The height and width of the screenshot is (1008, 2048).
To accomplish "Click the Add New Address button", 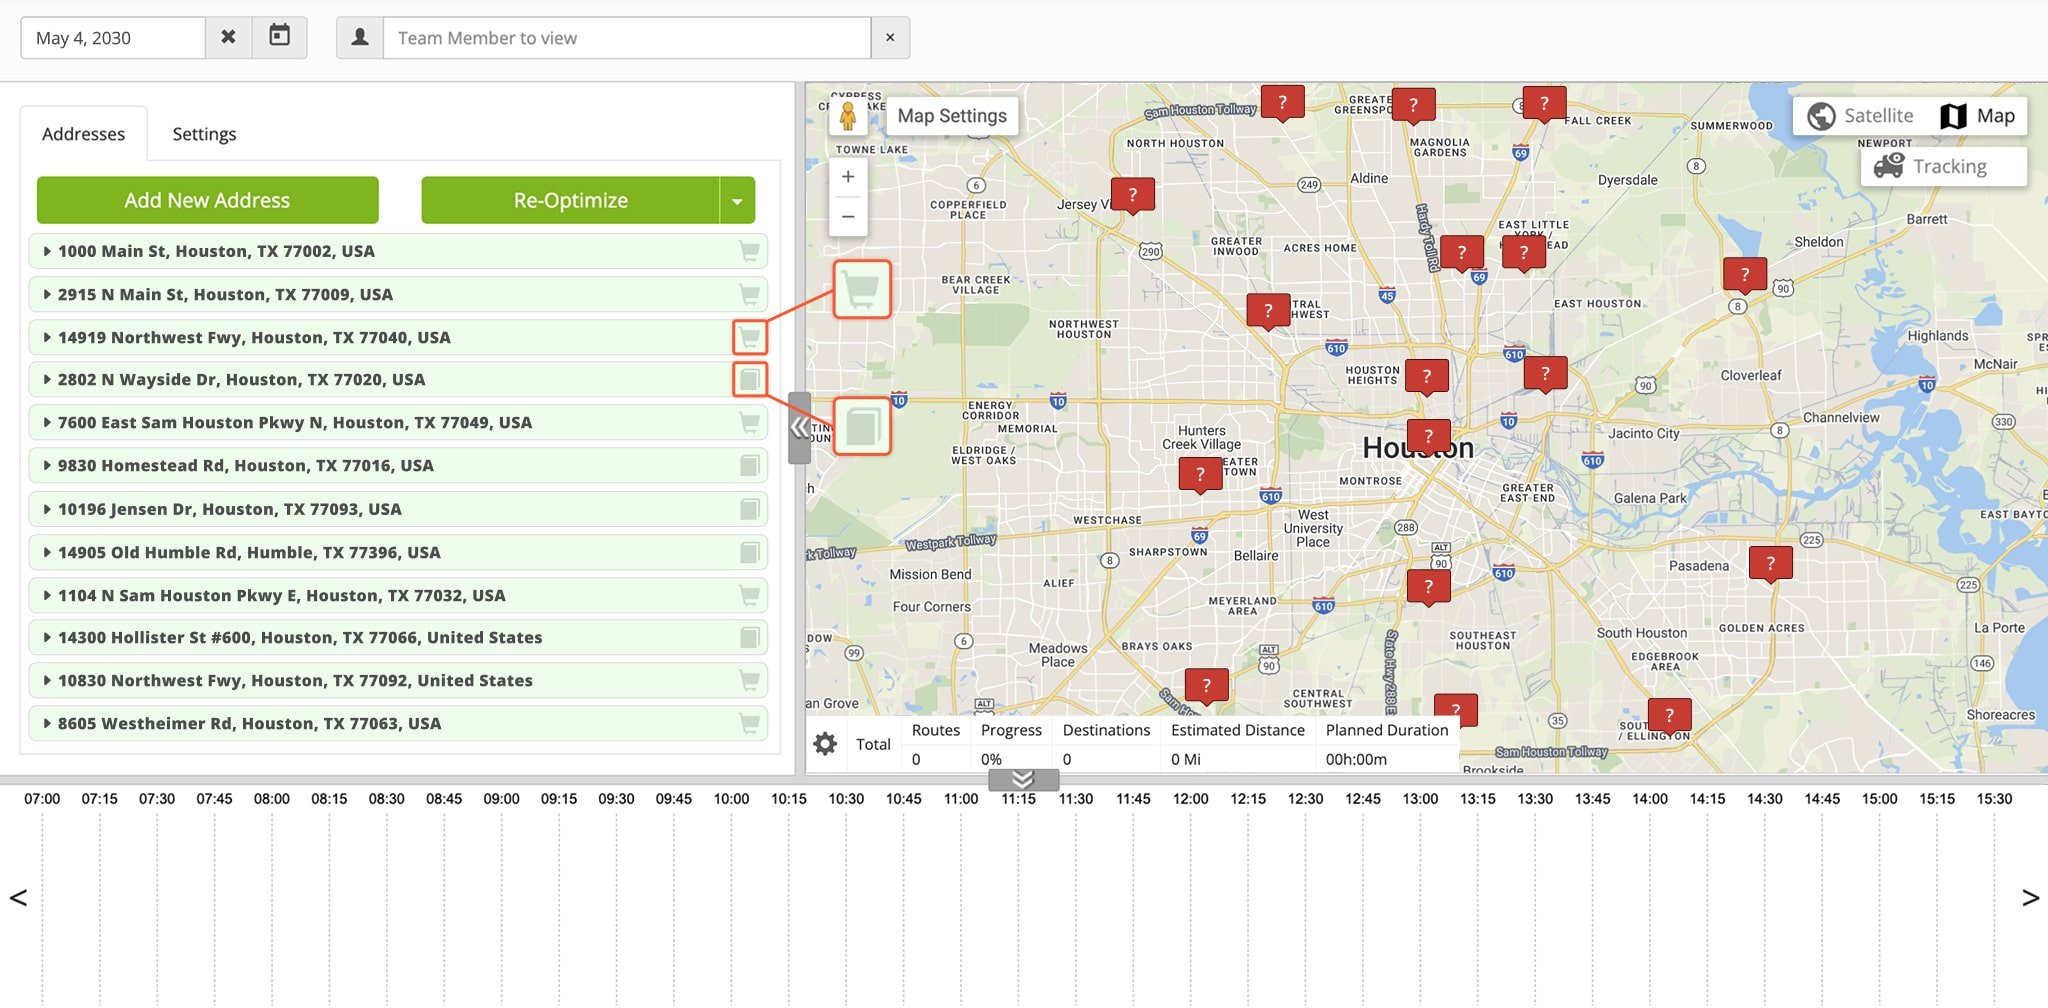I will [x=207, y=201].
